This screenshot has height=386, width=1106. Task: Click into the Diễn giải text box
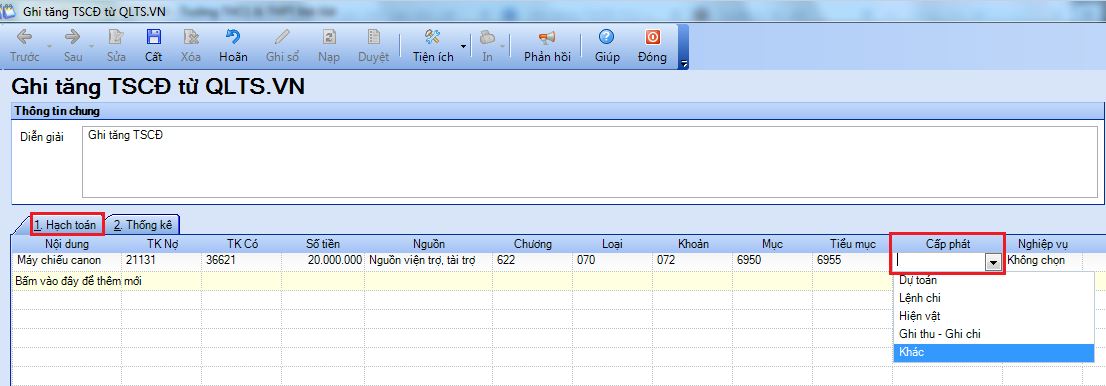point(590,162)
